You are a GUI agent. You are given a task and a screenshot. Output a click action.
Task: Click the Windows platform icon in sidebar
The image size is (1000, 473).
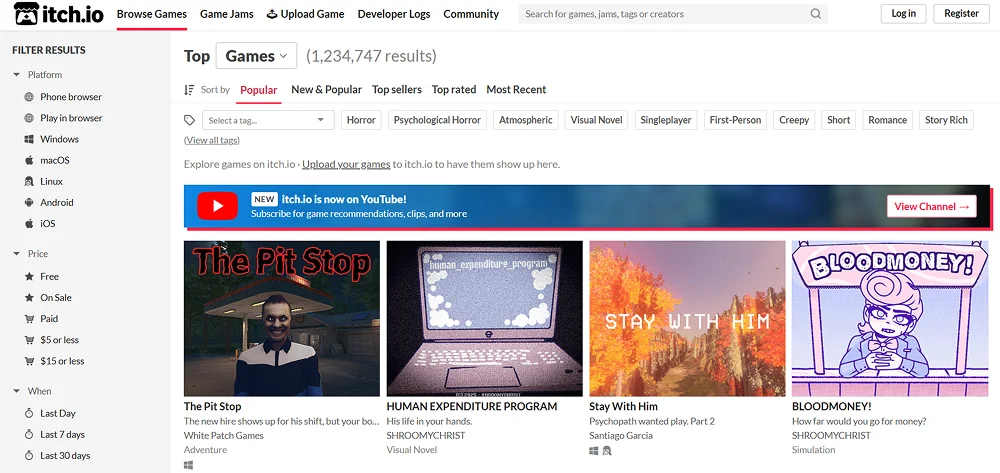coord(29,139)
